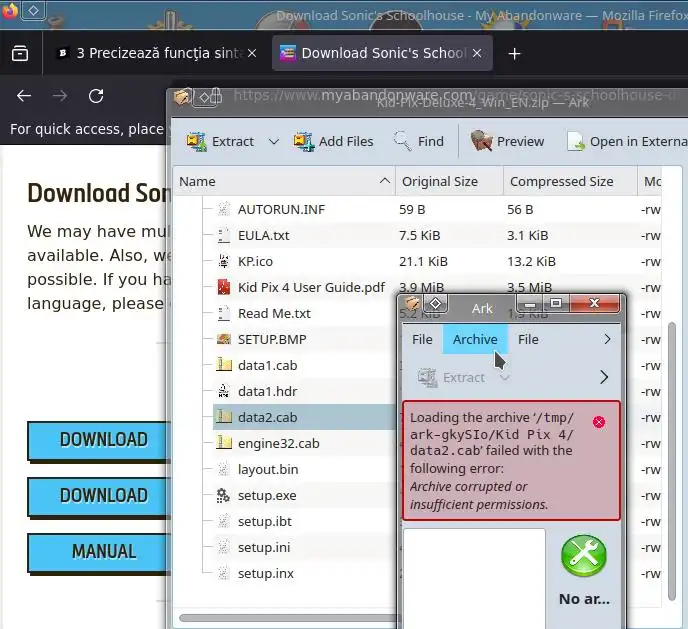The height and width of the screenshot is (629, 688).
Task: Click the second DOWNLOAD button on webpage
Action: click(x=99, y=496)
